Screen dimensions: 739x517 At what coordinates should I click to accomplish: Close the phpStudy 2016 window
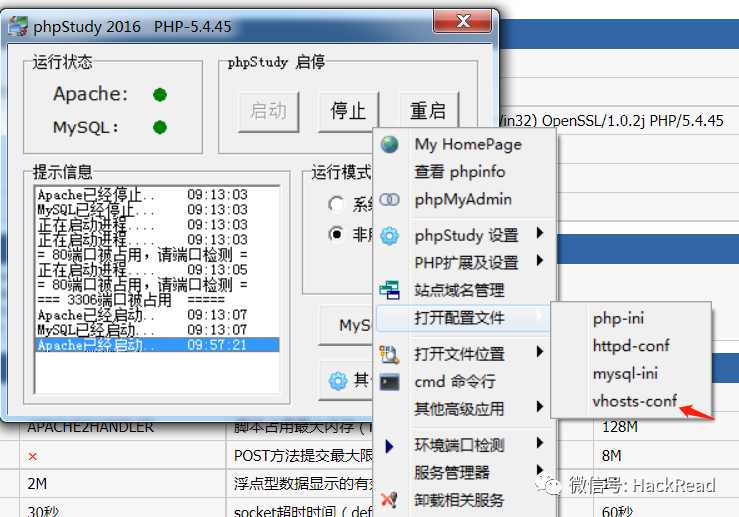463,21
